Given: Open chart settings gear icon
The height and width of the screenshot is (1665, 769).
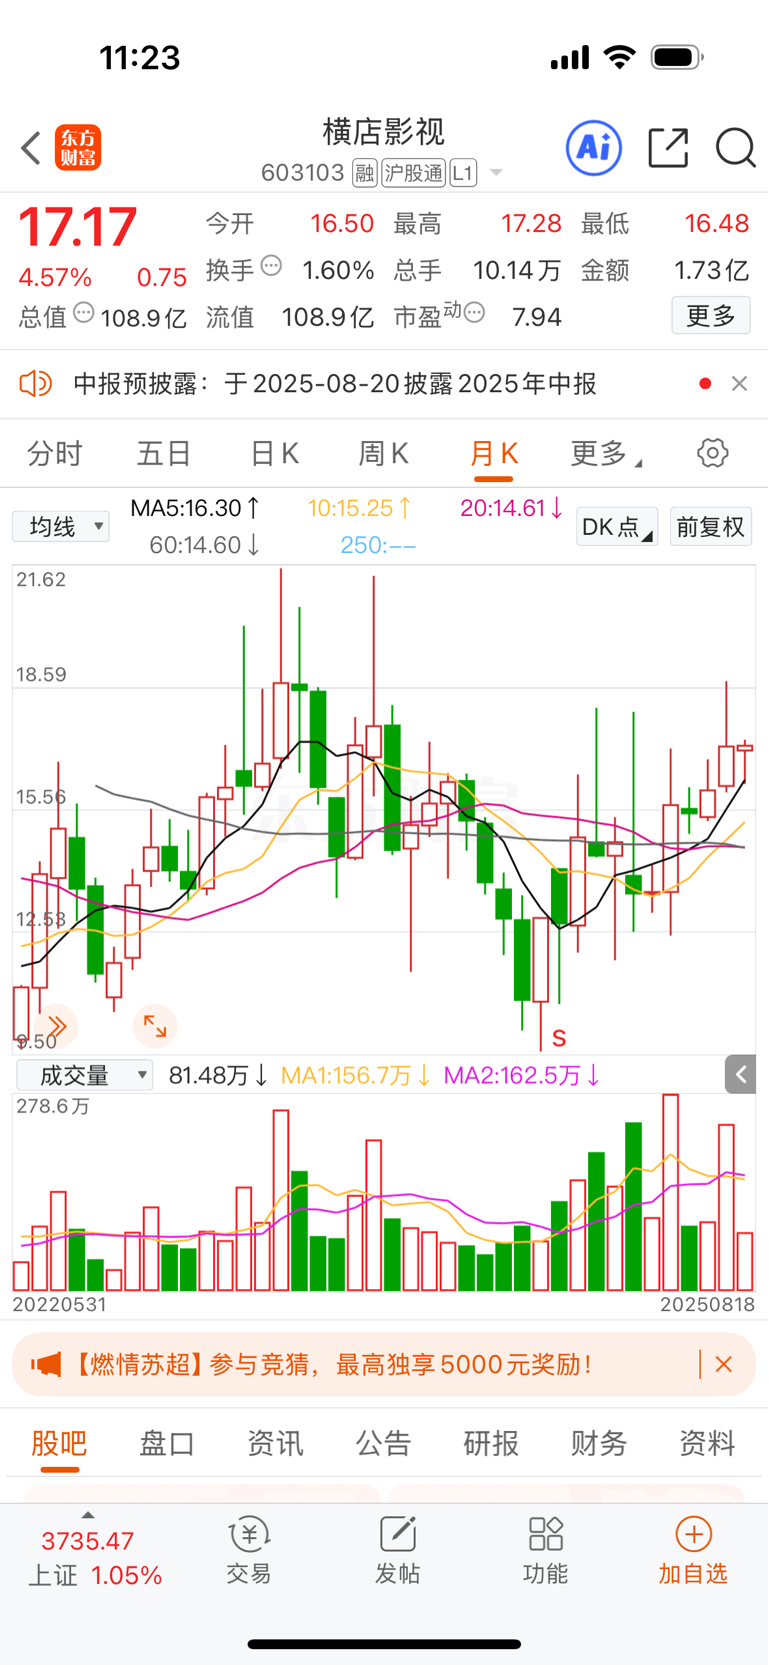Looking at the screenshot, I should pos(712,453).
